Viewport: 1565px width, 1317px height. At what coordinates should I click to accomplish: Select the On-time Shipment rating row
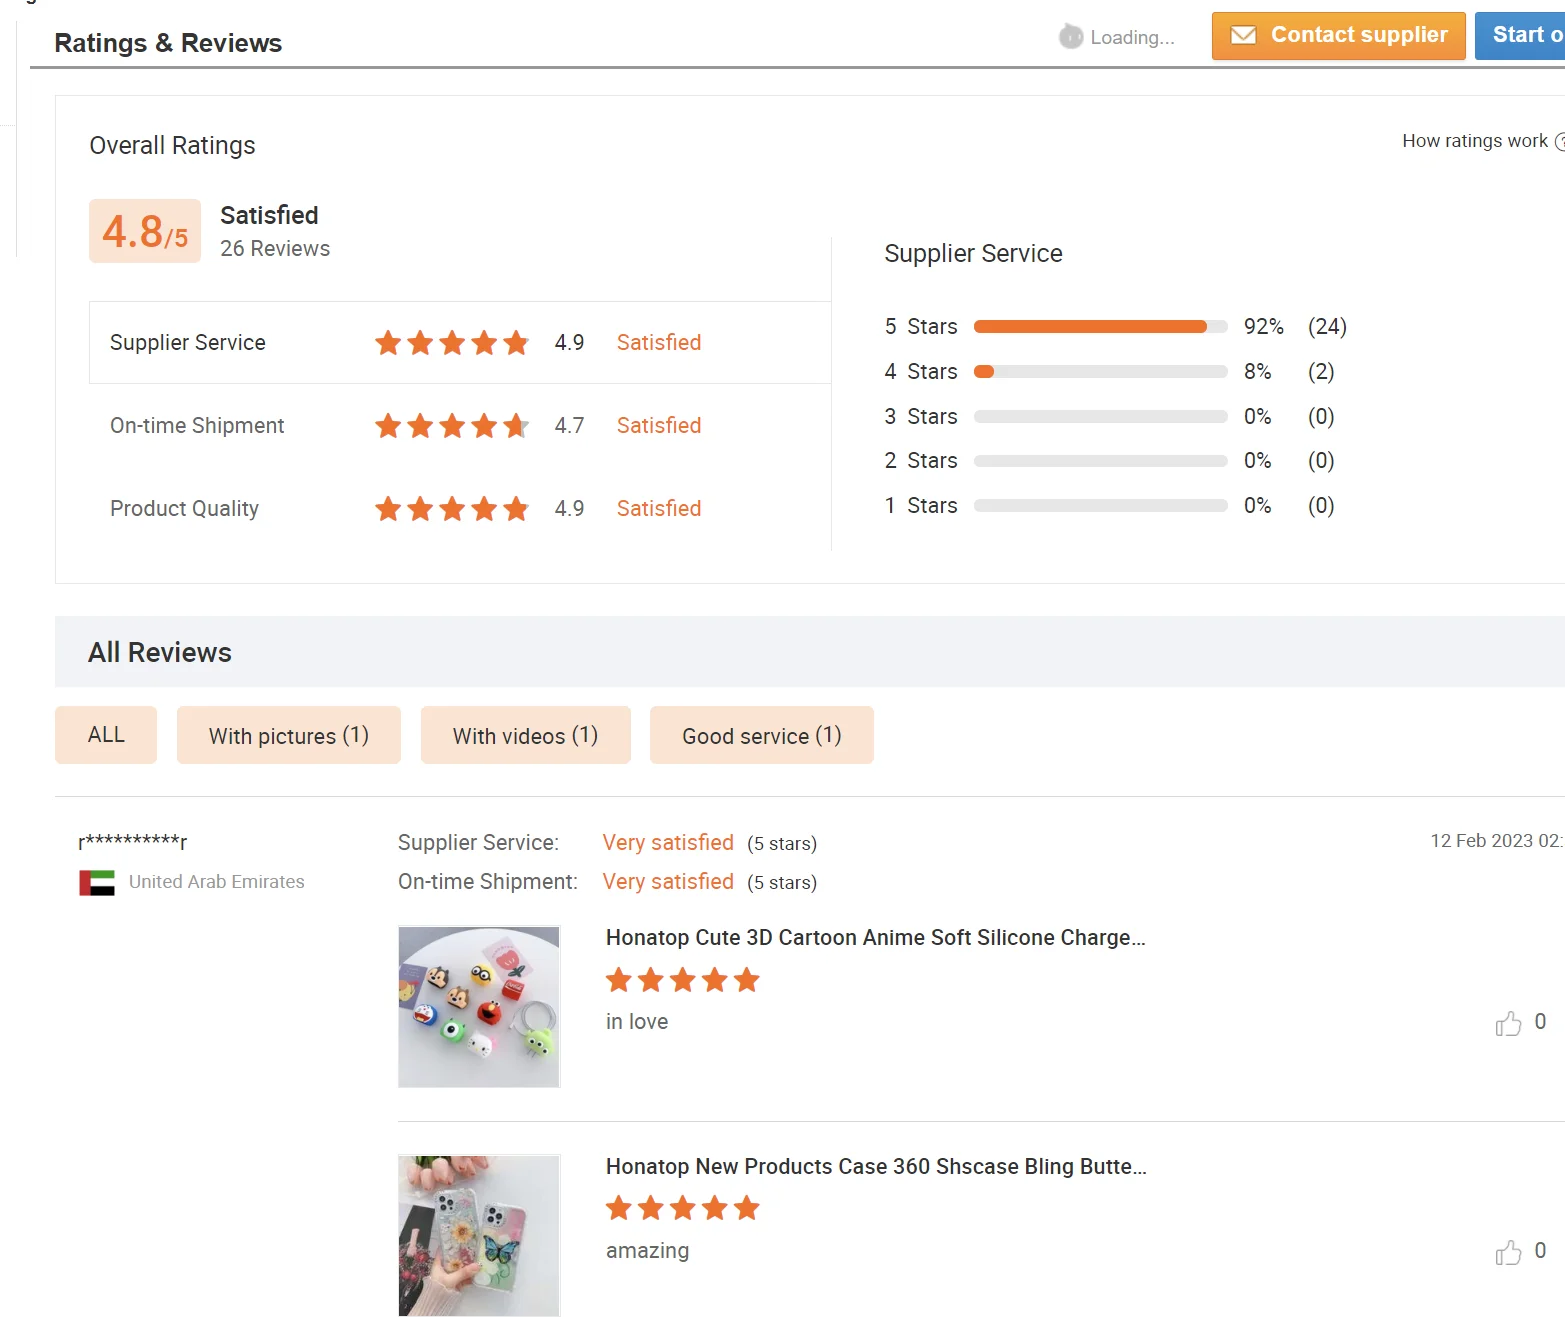tap(460, 426)
